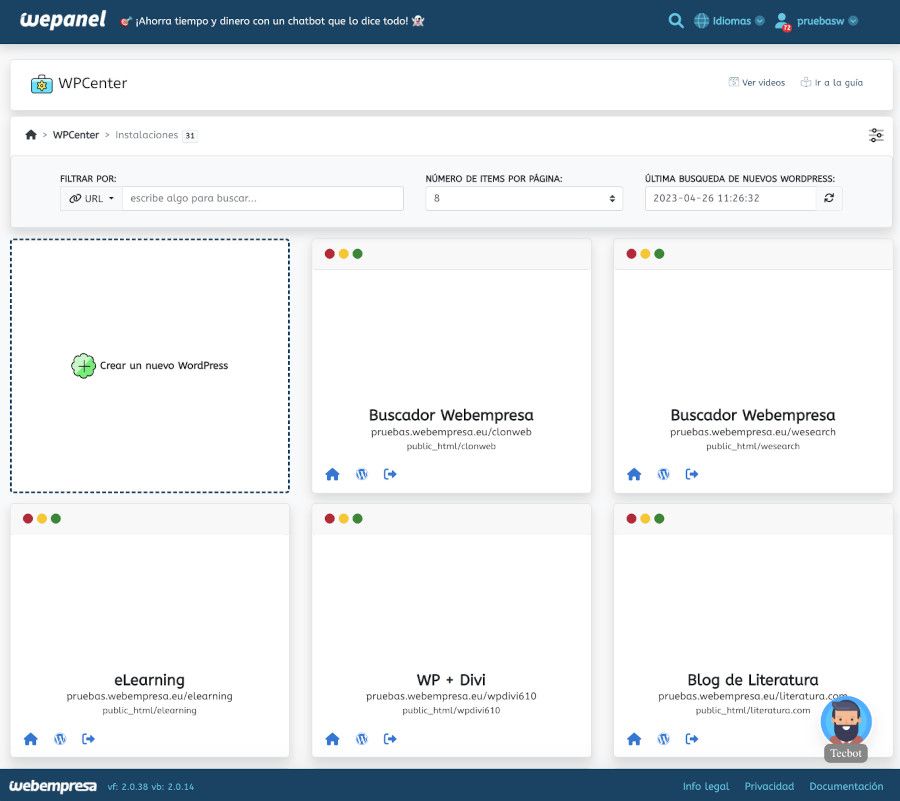The image size is (900, 801).
Task: Click the wepanel logo
Action: coord(63,20)
